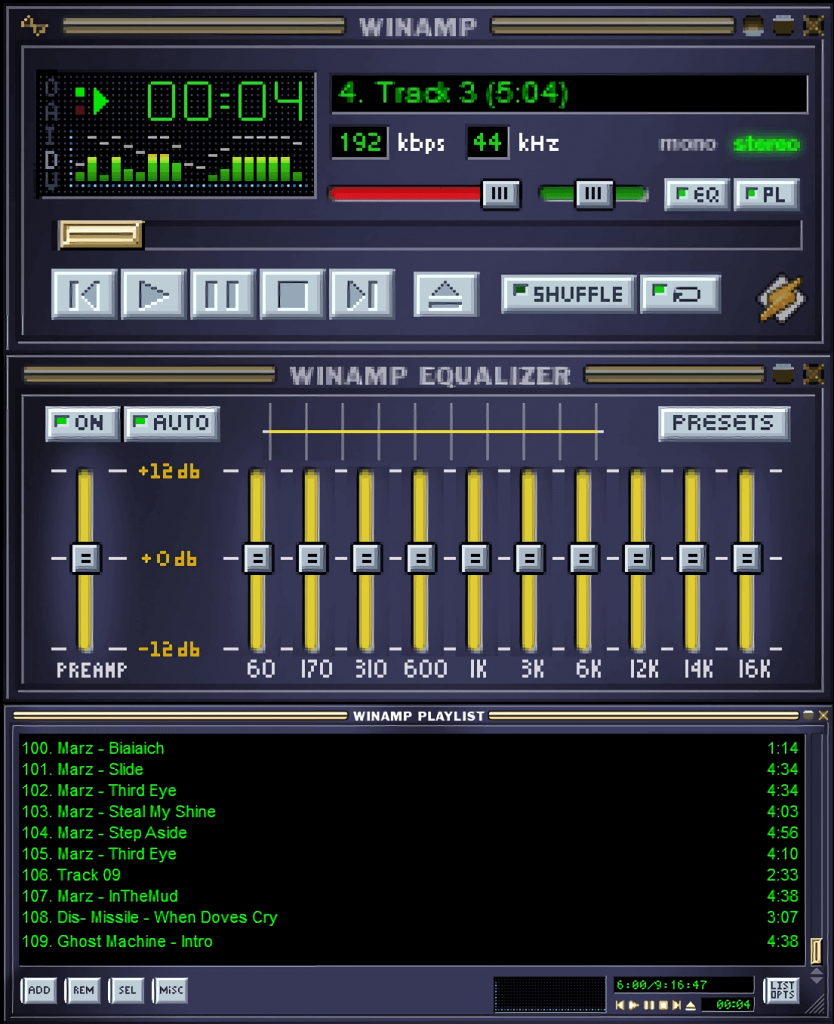Viewport: 834px width, 1024px height.
Task: Click the playlist mini previous track icon
Action: click(620, 1005)
